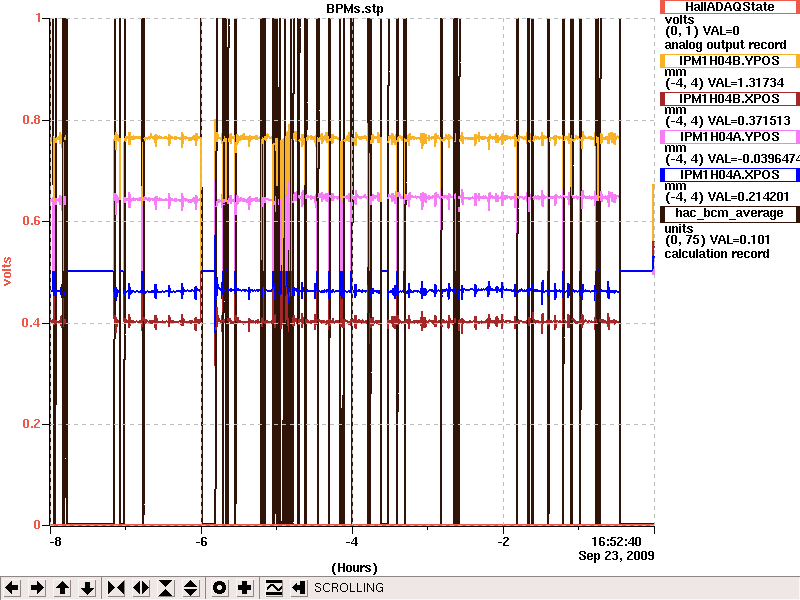Click the horizontal outward-triangles zoom icon
This screenshot has width=800, height=600.
[x=141, y=588]
